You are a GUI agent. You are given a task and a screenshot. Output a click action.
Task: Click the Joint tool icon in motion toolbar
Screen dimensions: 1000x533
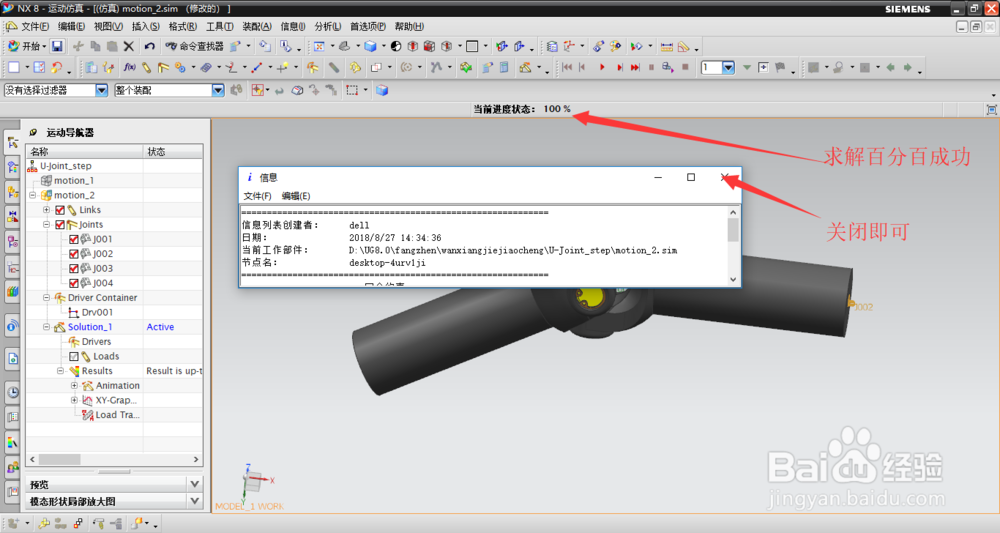point(163,68)
